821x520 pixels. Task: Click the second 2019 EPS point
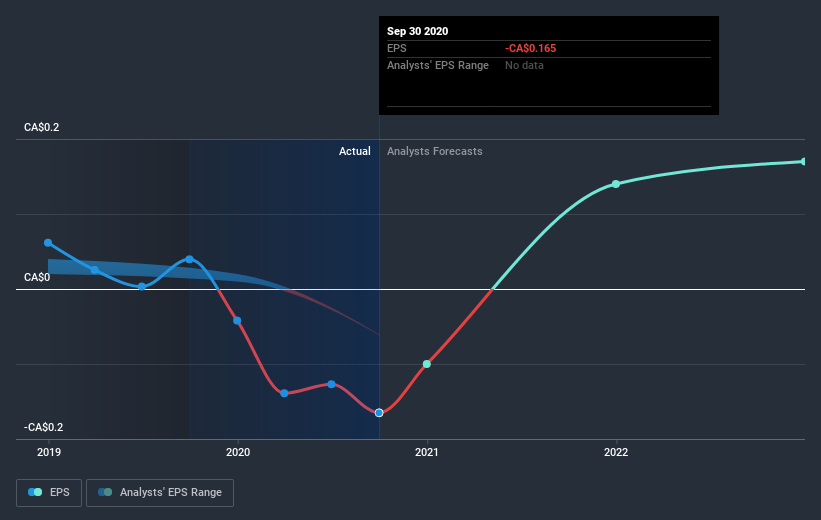95,270
